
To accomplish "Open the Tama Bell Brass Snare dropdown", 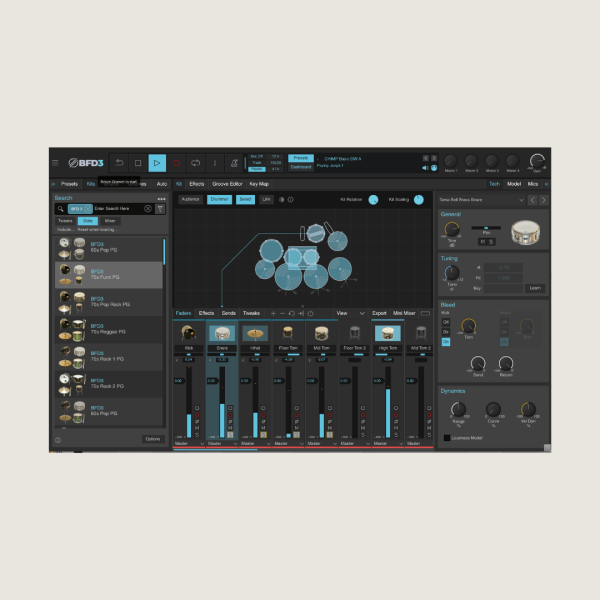I will pyautogui.click(x=481, y=200).
